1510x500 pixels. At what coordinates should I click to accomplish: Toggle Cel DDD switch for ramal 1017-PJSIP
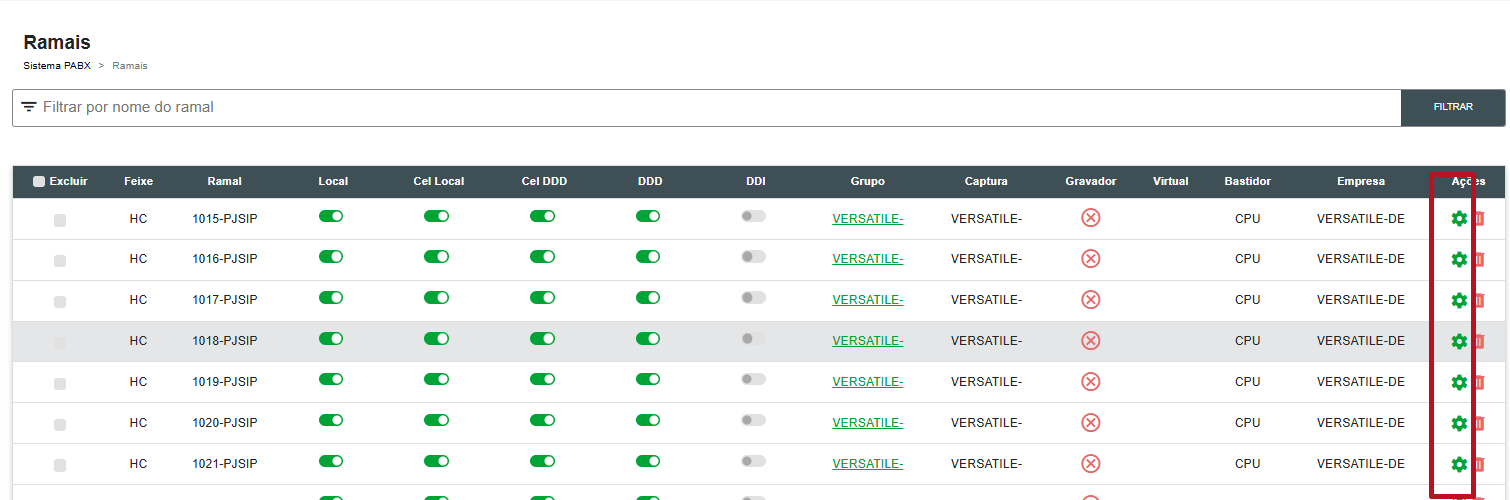(543, 298)
